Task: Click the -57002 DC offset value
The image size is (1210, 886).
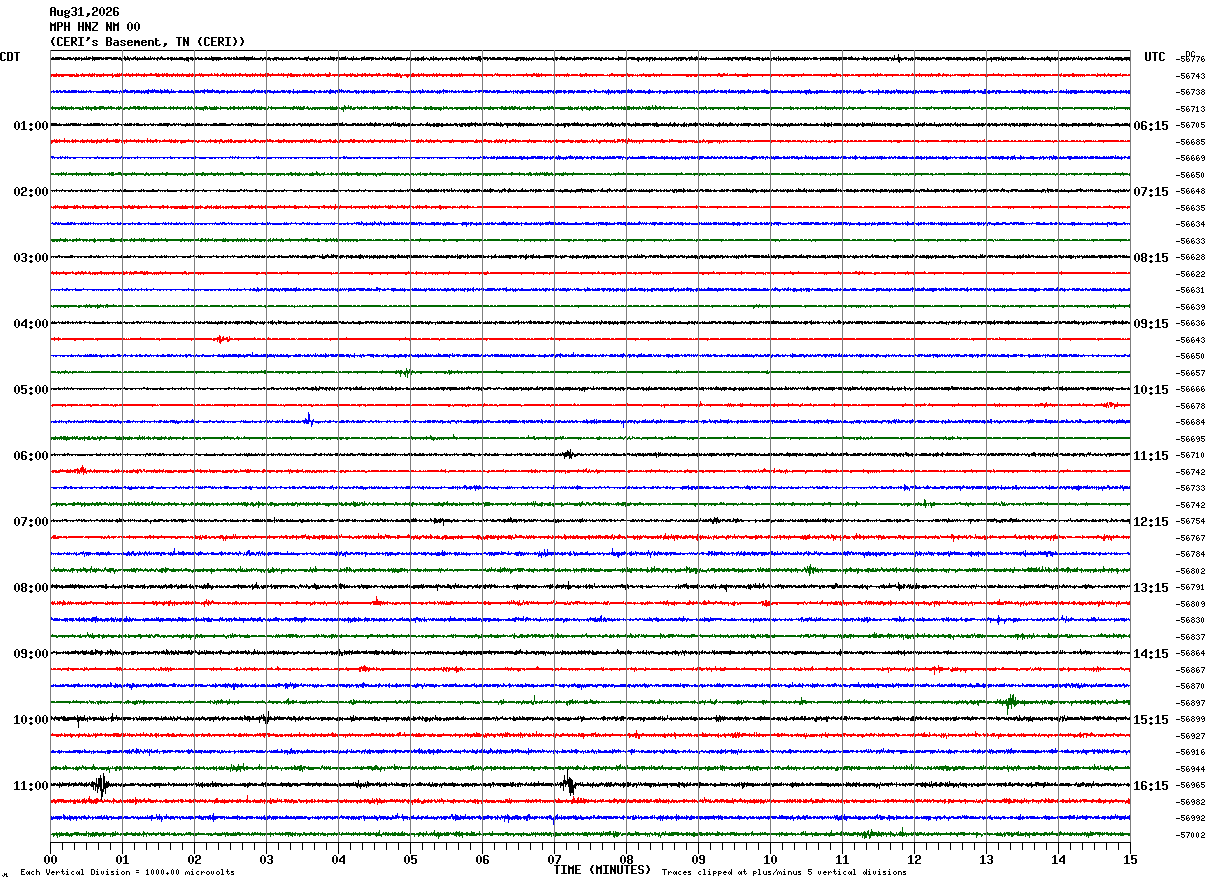Action: [x=1191, y=835]
